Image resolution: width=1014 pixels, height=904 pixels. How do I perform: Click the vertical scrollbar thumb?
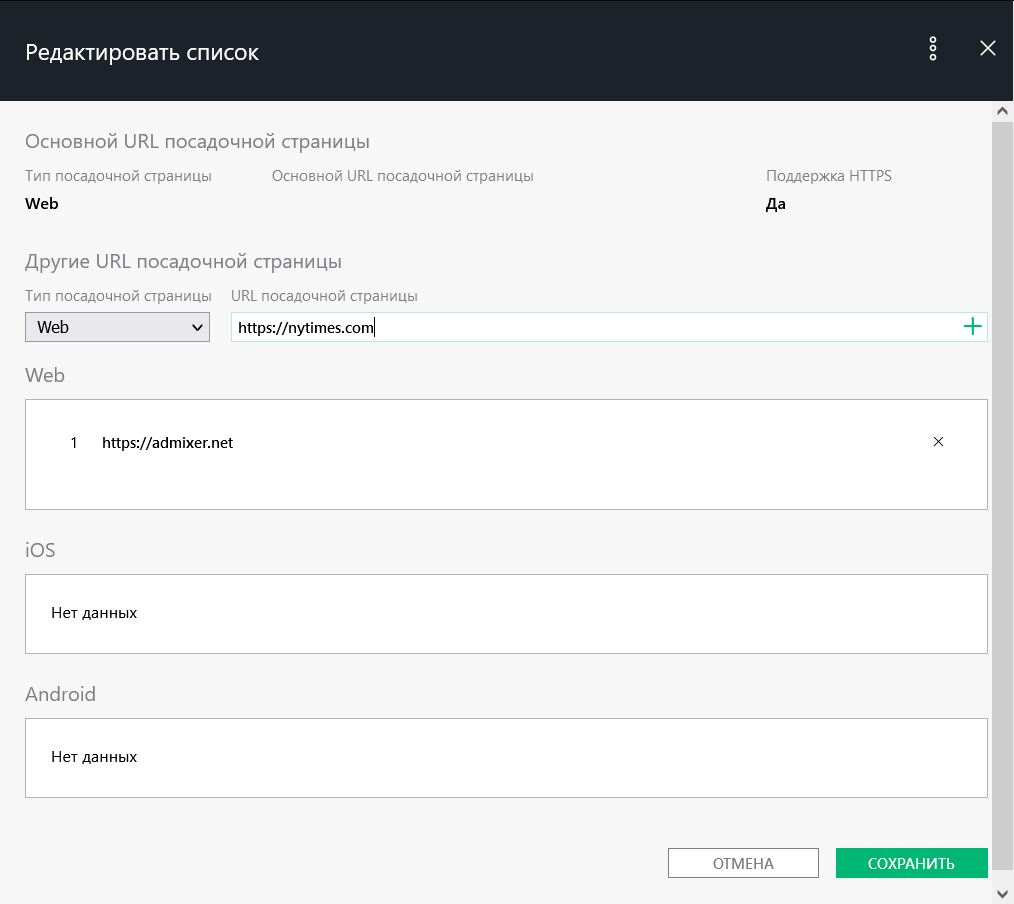pyautogui.click(x=1003, y=480)
